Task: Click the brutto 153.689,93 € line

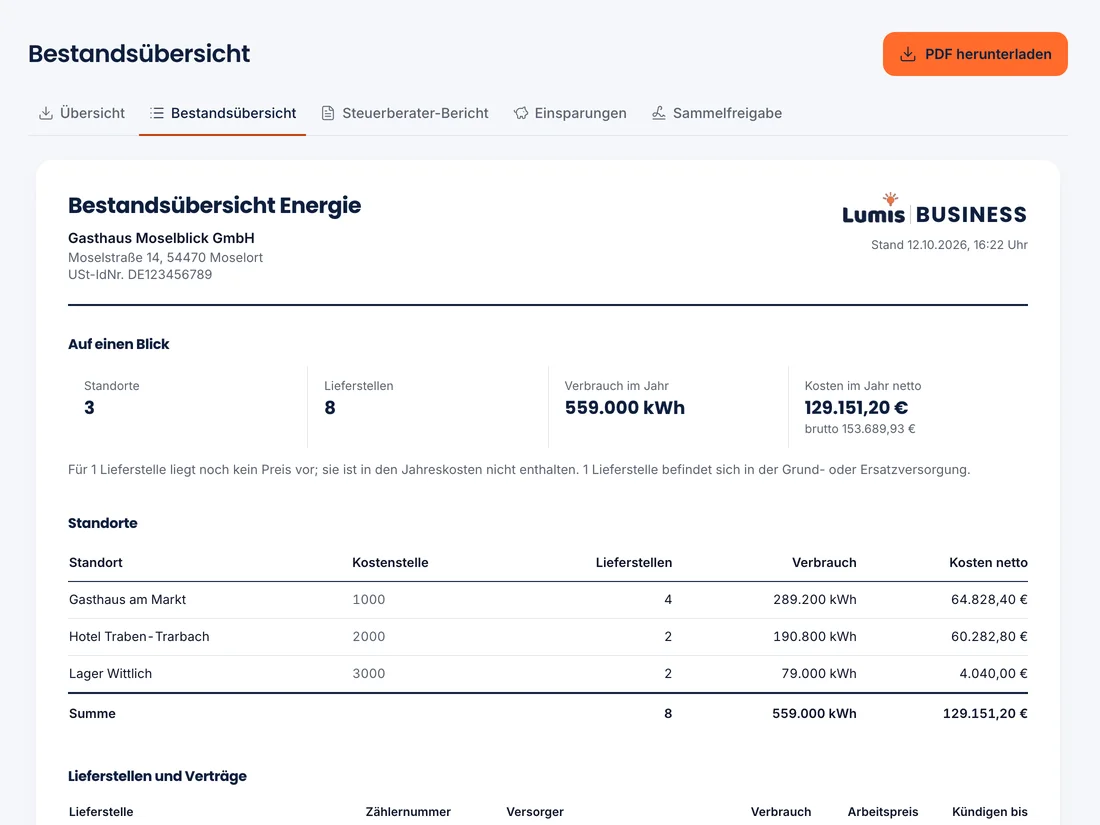Action: (860, 429)
